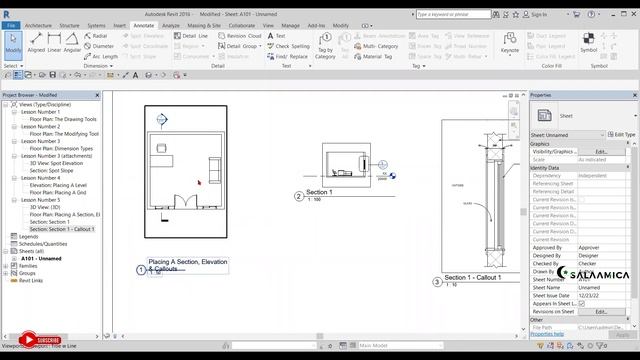Save project from quick access toolbar
This screenshot has width=640, height=360.
pos(53,75)
